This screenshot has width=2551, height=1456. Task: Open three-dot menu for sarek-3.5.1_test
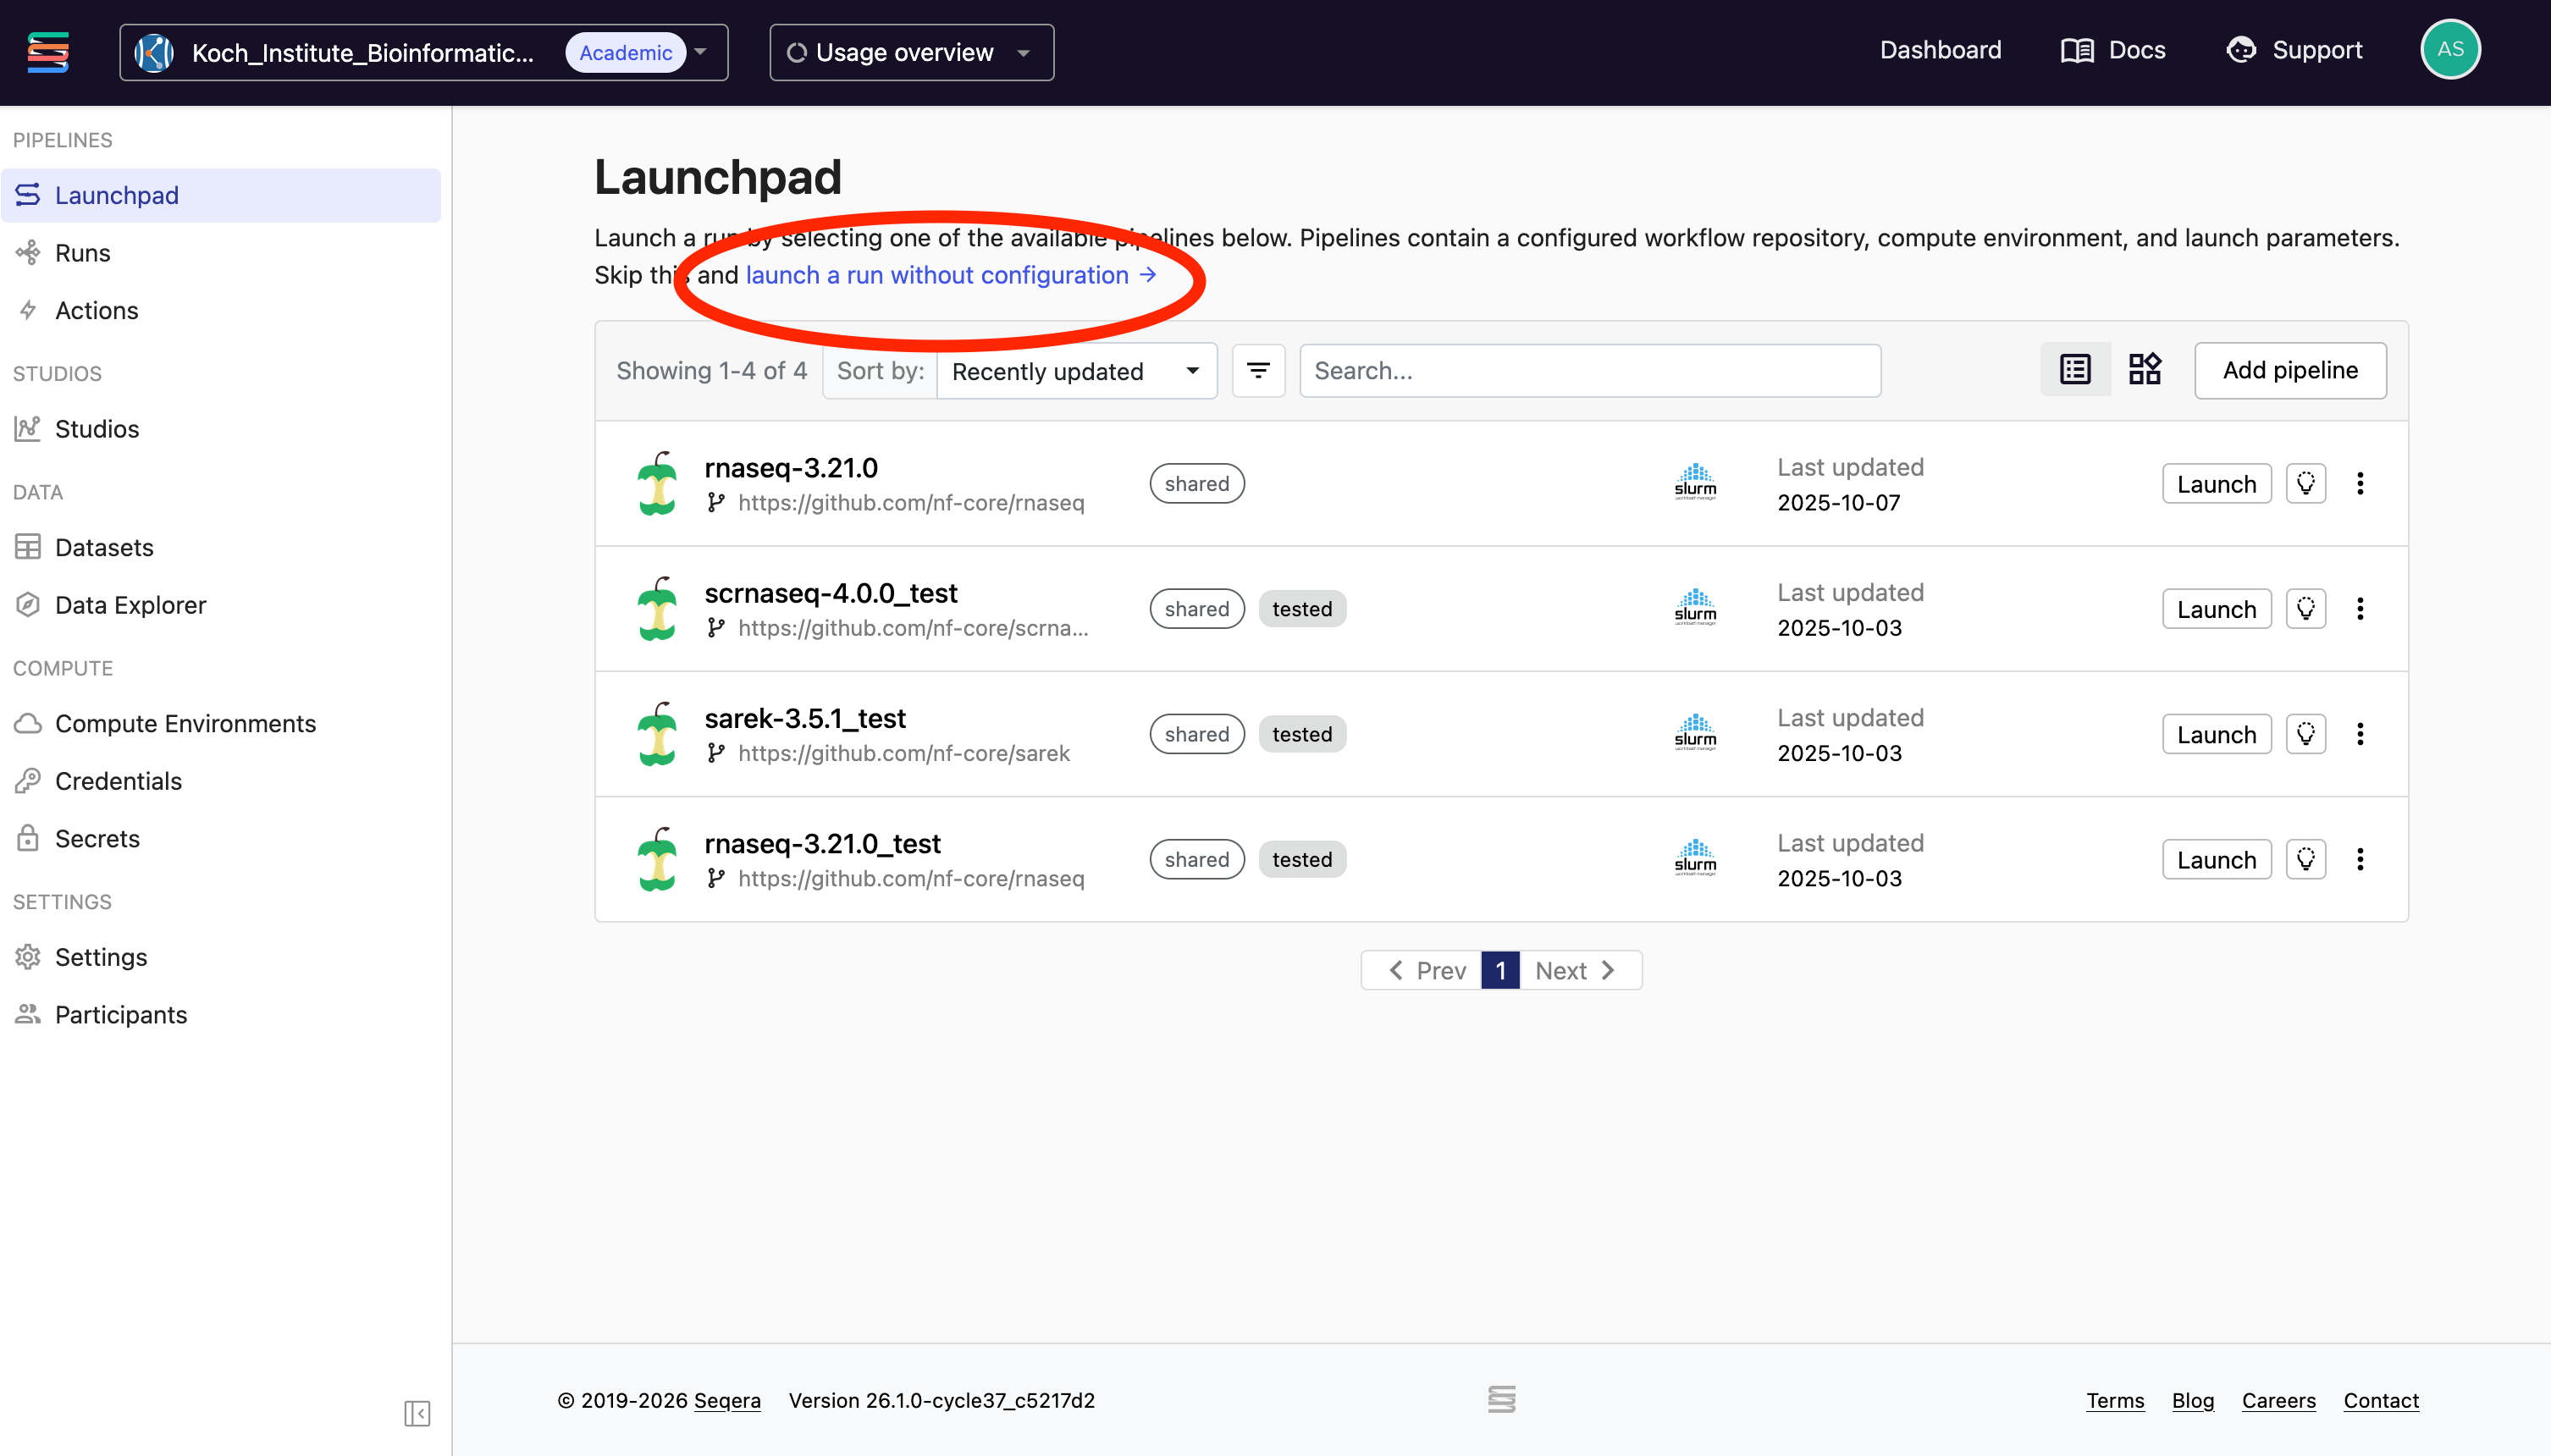point(2360,734)
